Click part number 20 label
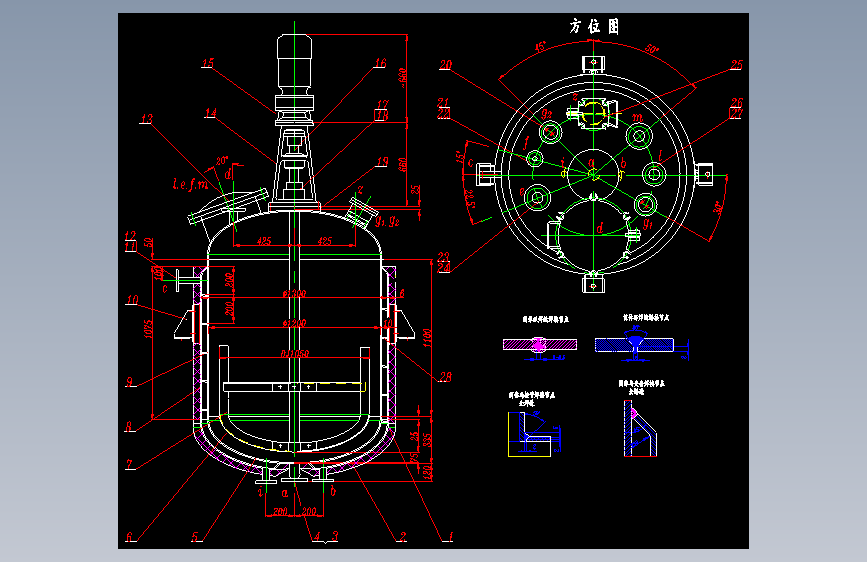The image size is (867, 562). 445,65
